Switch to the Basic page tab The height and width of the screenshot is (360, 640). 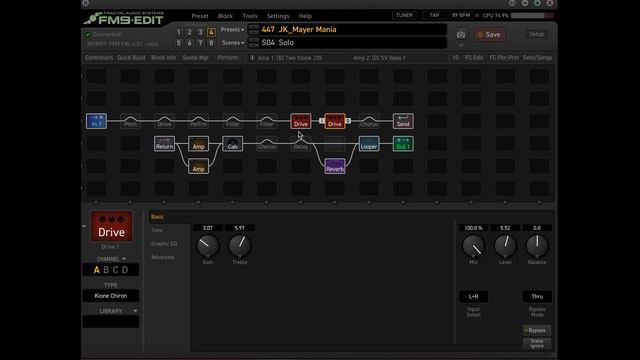tap(157, 217)
